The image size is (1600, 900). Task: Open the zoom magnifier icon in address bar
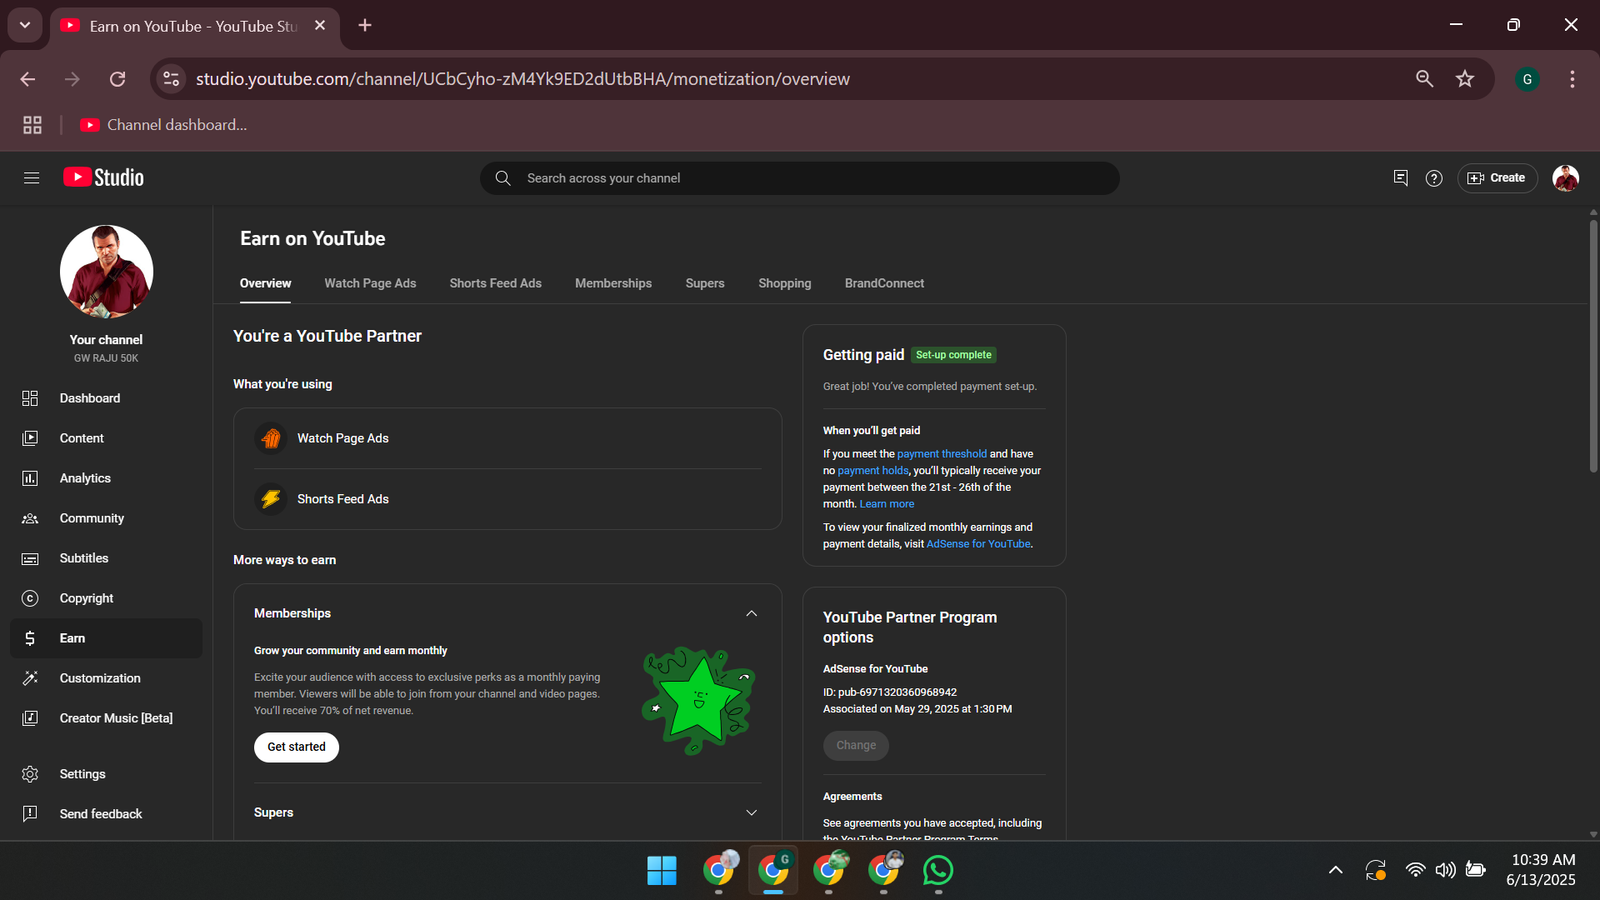(x=1425, y=79)
